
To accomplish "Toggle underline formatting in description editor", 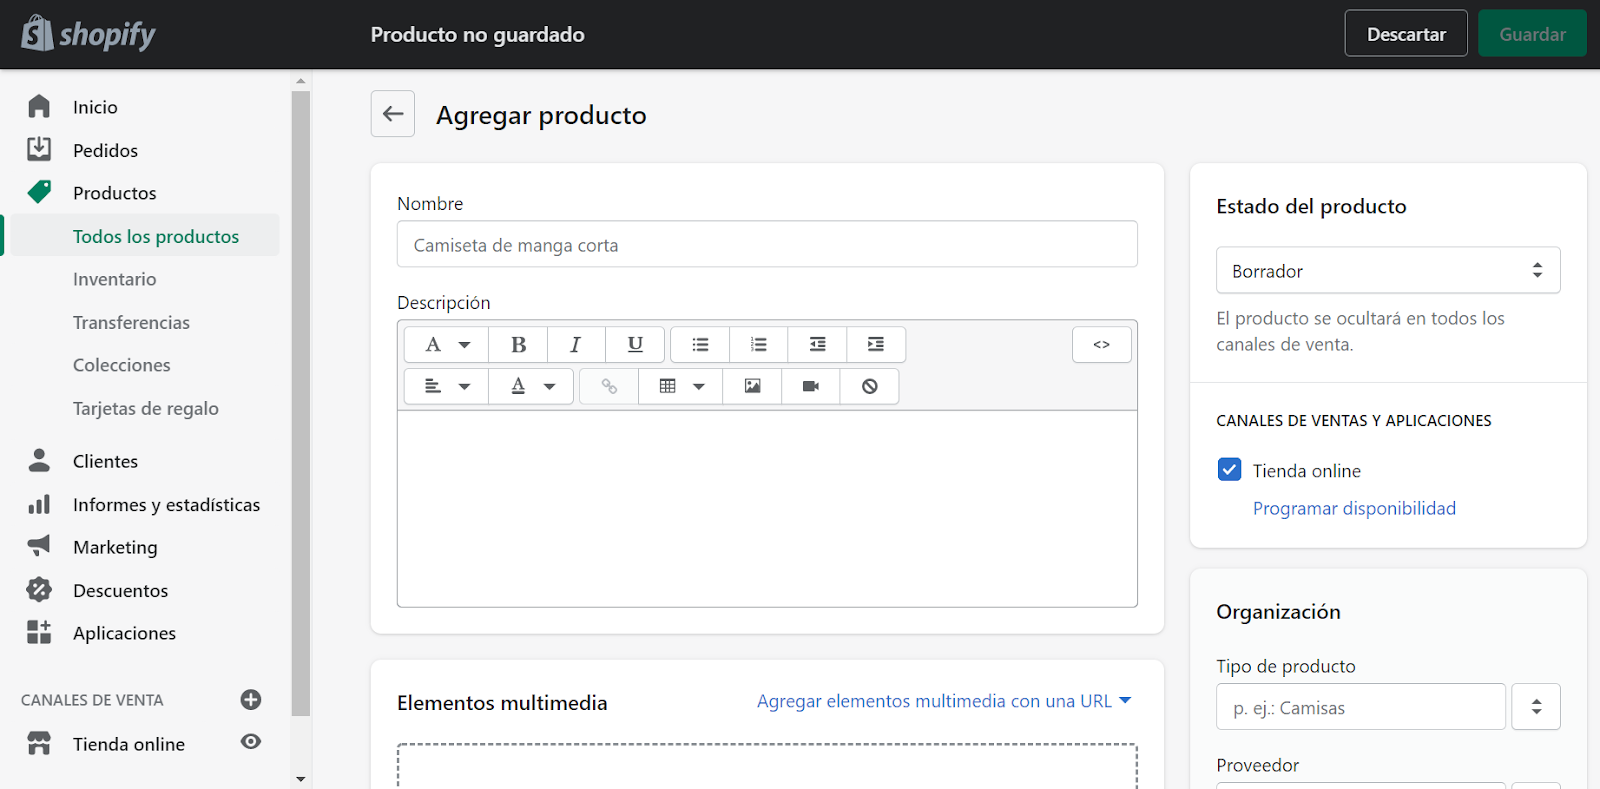I will pos(634,344).
